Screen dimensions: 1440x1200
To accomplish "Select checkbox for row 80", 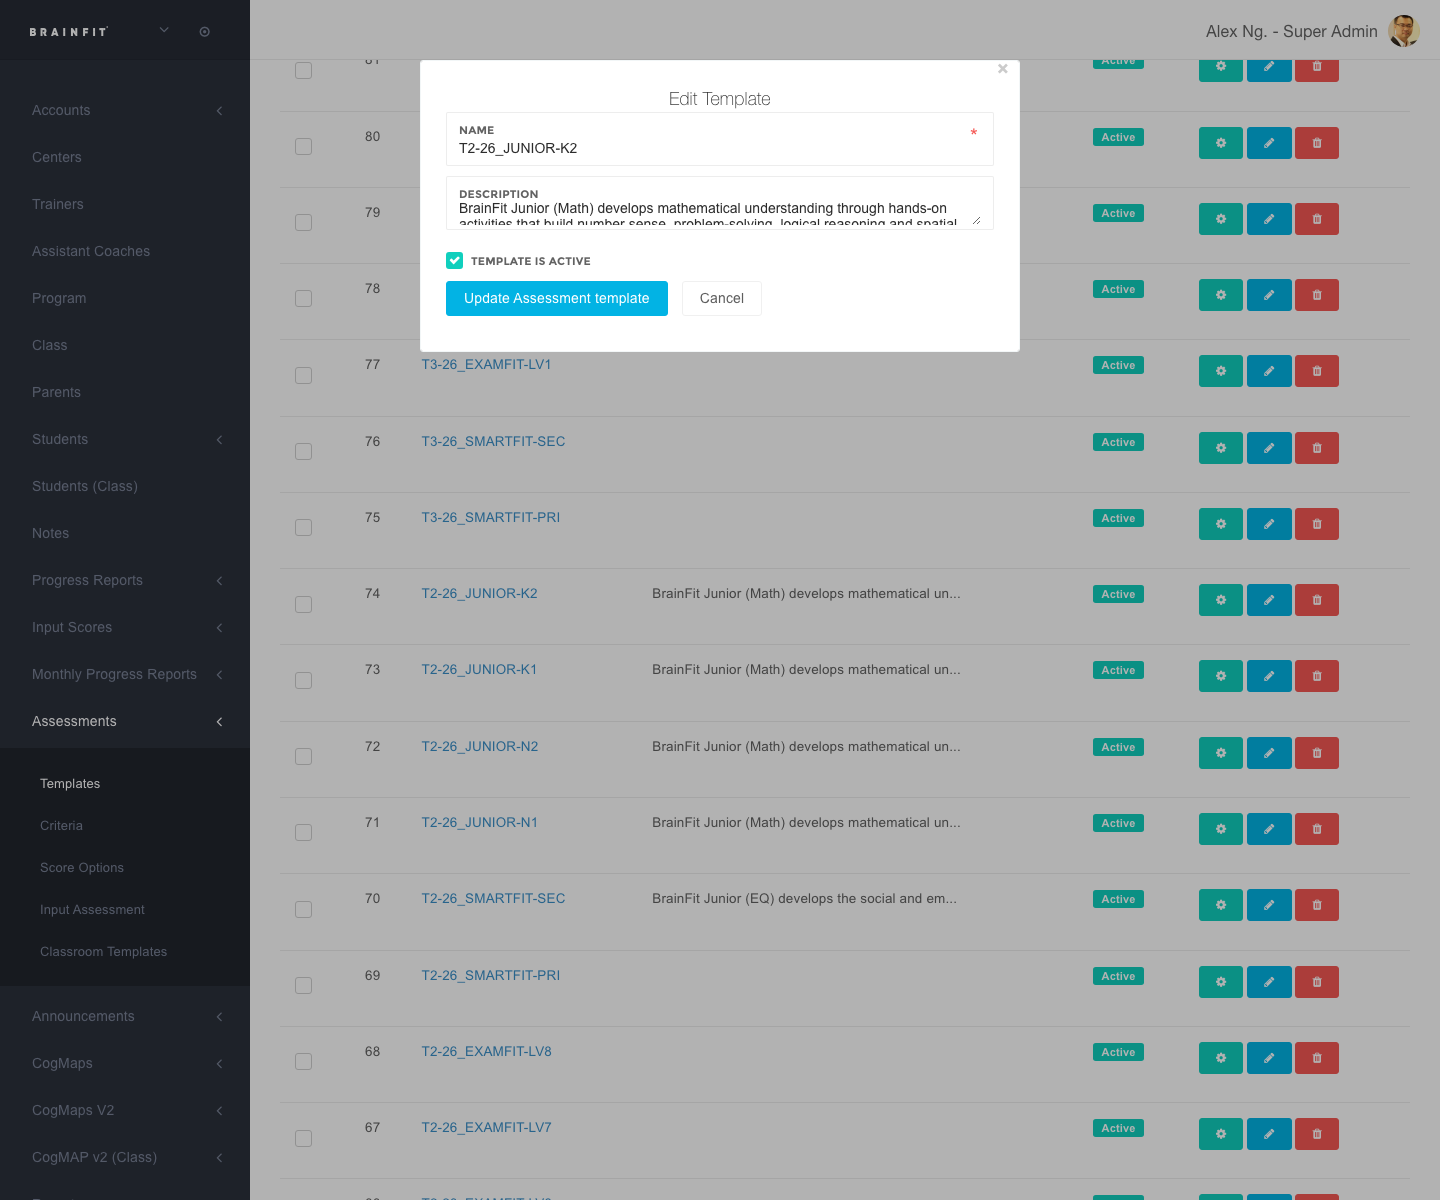I will pyautogui.click(x=304, y=147).
